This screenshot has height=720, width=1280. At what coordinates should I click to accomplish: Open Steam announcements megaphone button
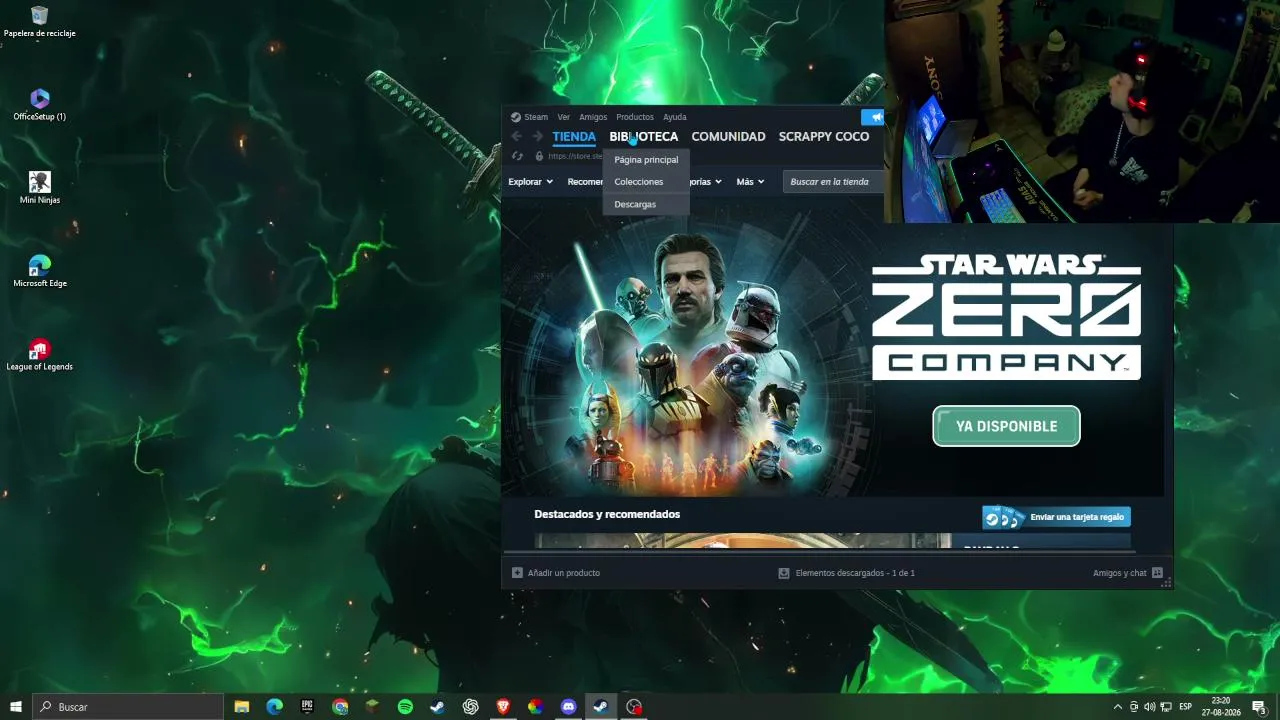tap(872, 117)
